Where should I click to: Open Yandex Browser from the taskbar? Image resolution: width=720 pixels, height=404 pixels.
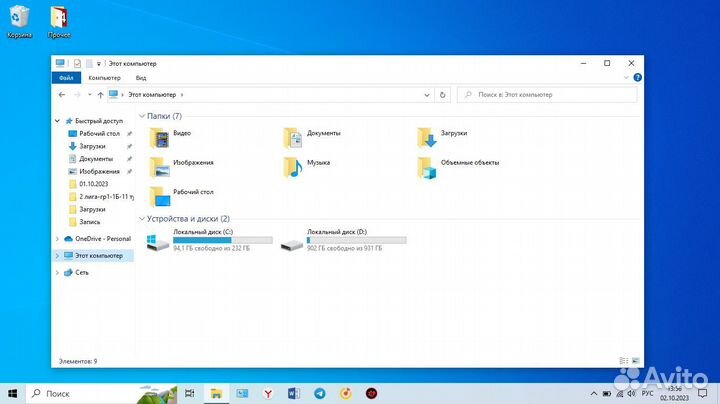click(x=267, y=393)
